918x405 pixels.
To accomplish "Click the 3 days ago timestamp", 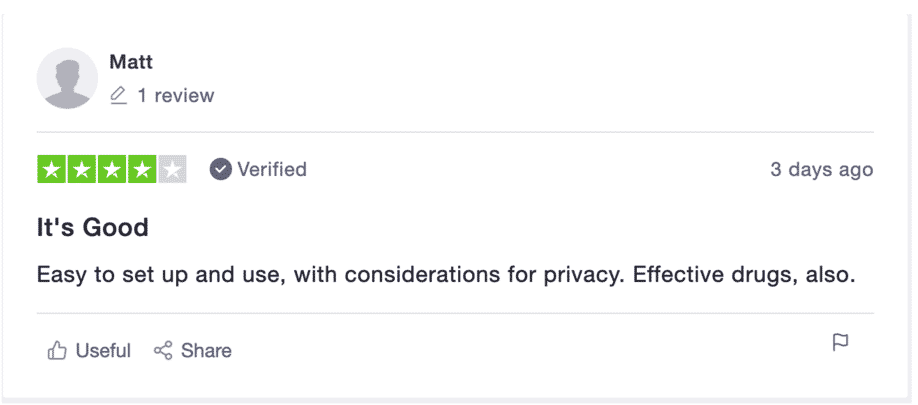I will click(822, 169).
